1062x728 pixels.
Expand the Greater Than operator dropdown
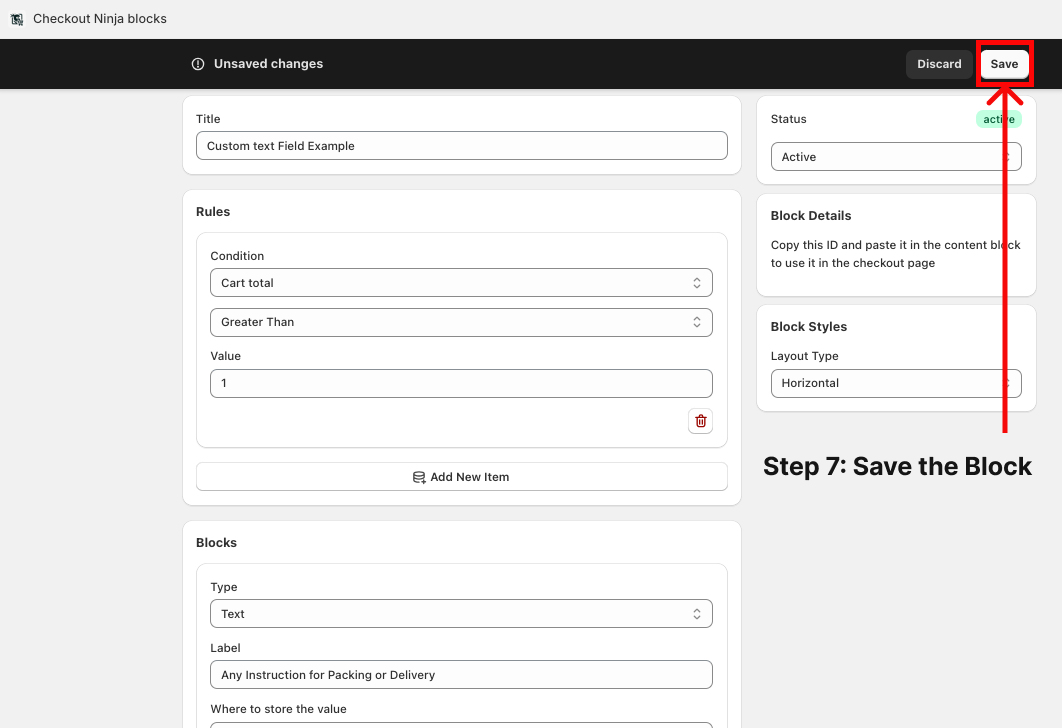[x=461, y=322]
